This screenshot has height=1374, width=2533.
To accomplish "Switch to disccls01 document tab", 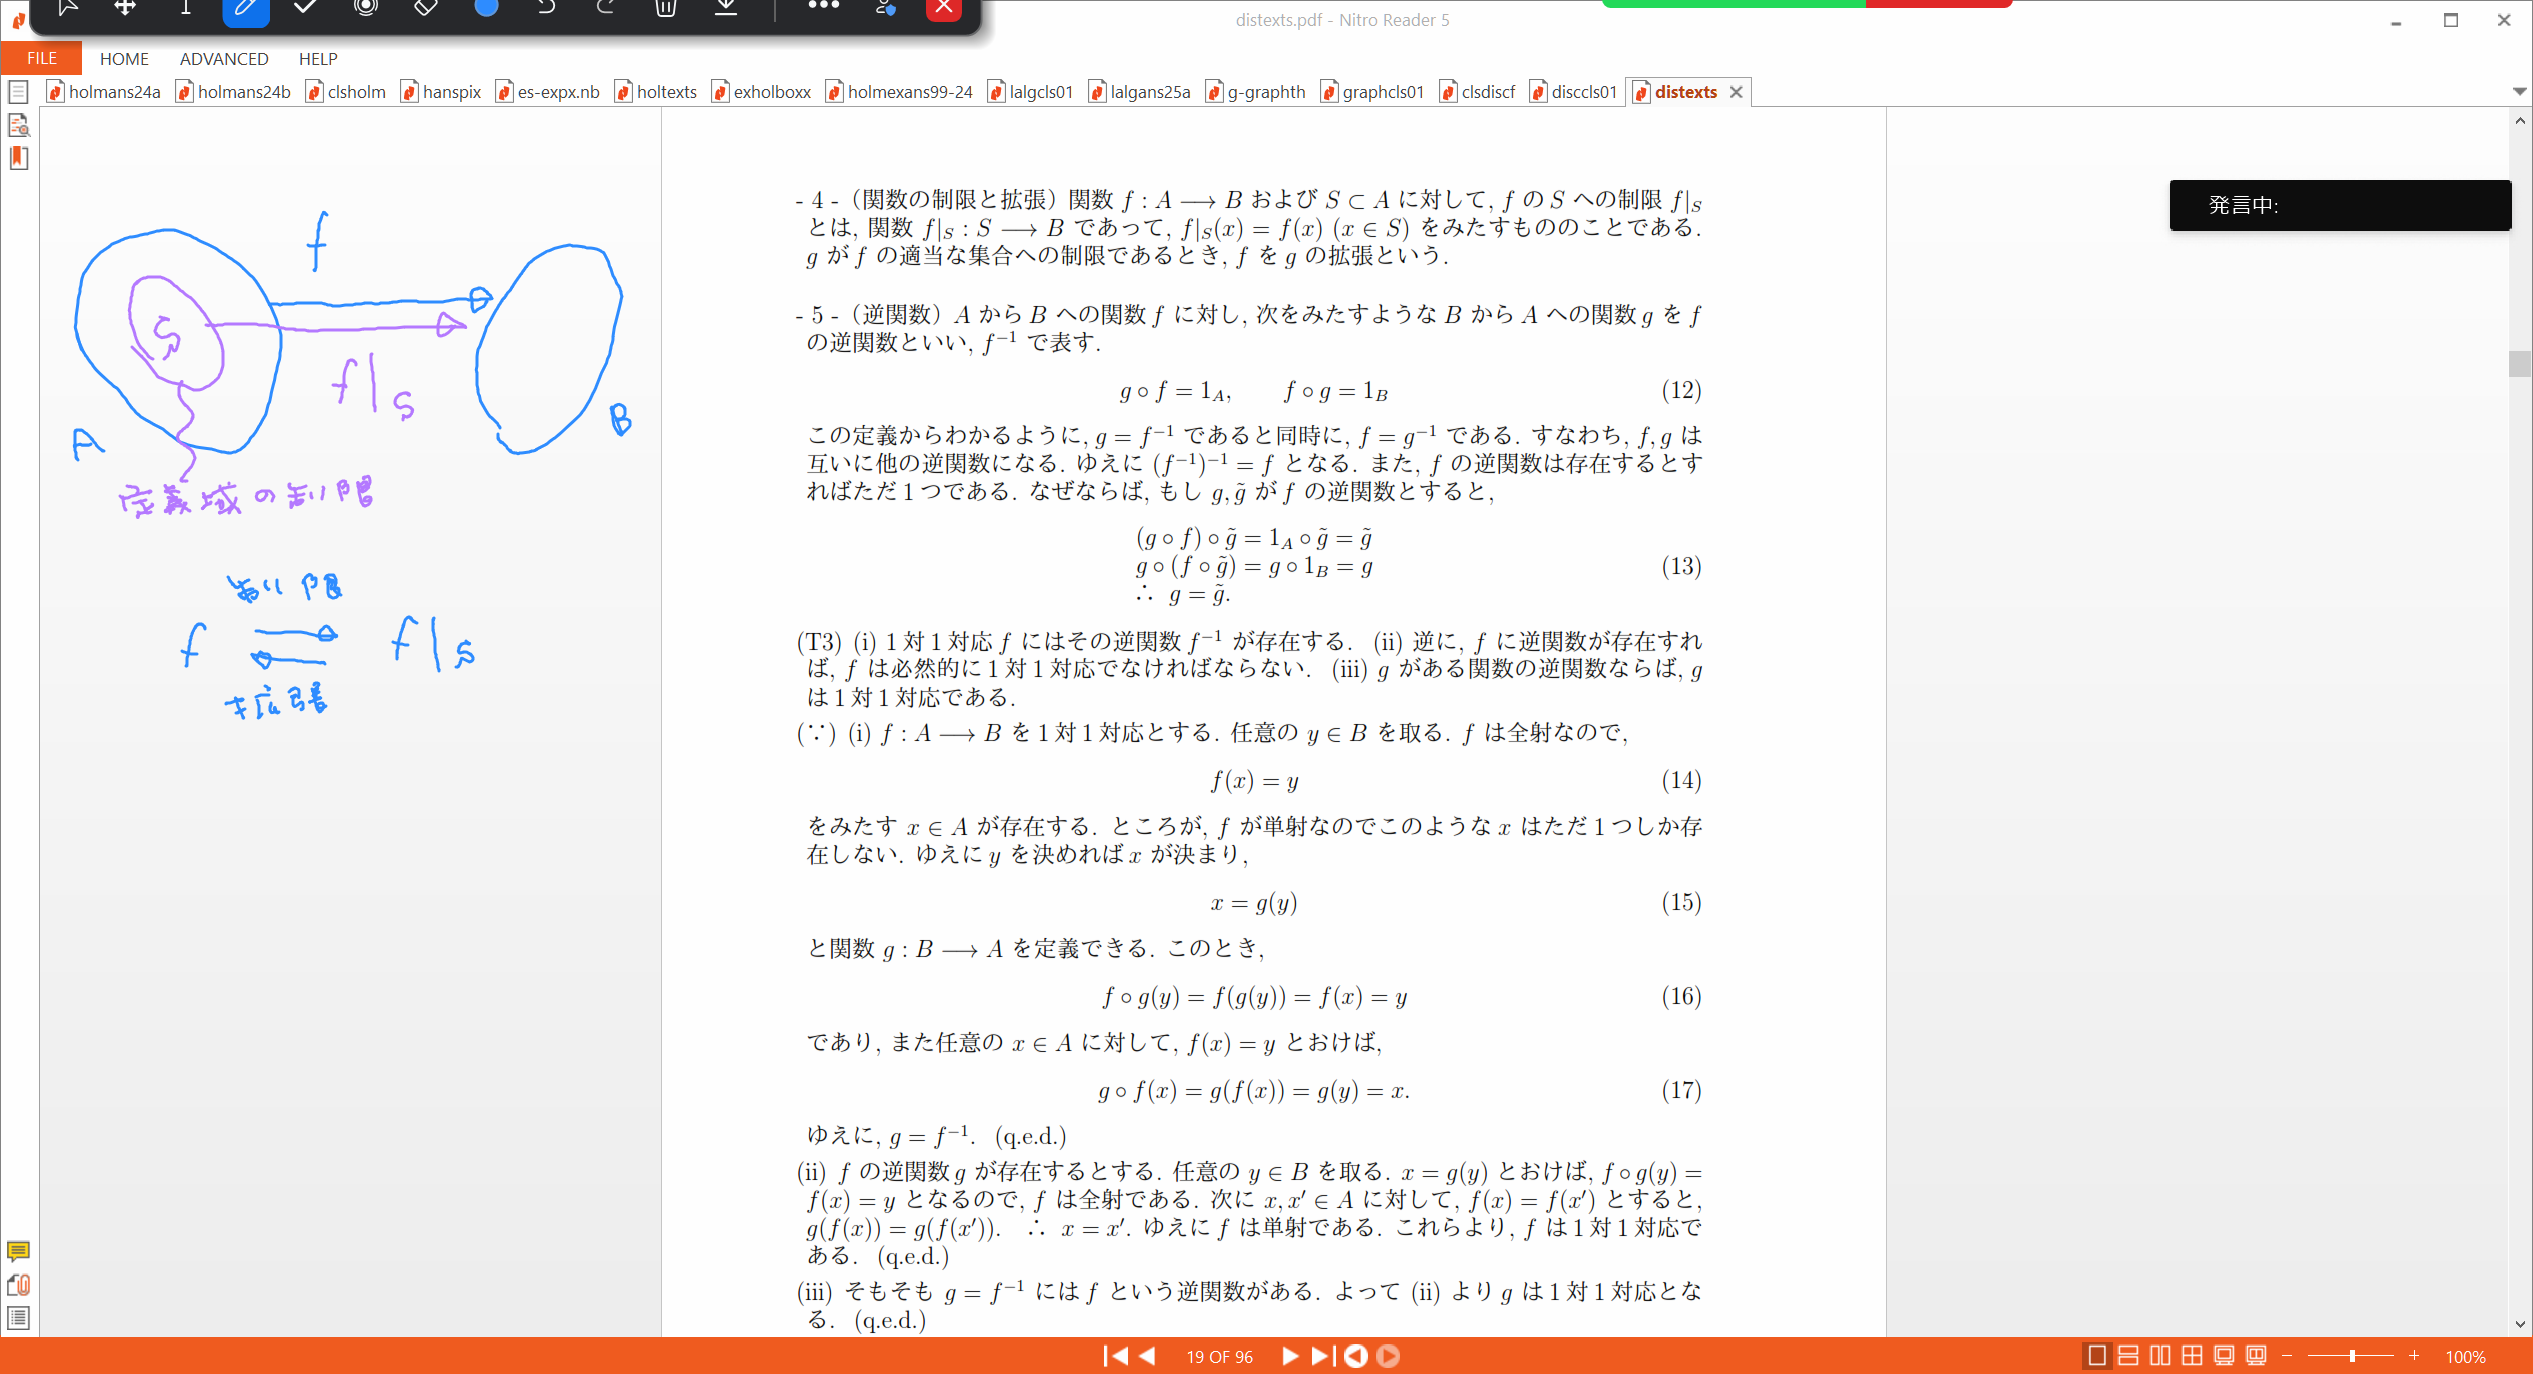I will (1574, 92).
